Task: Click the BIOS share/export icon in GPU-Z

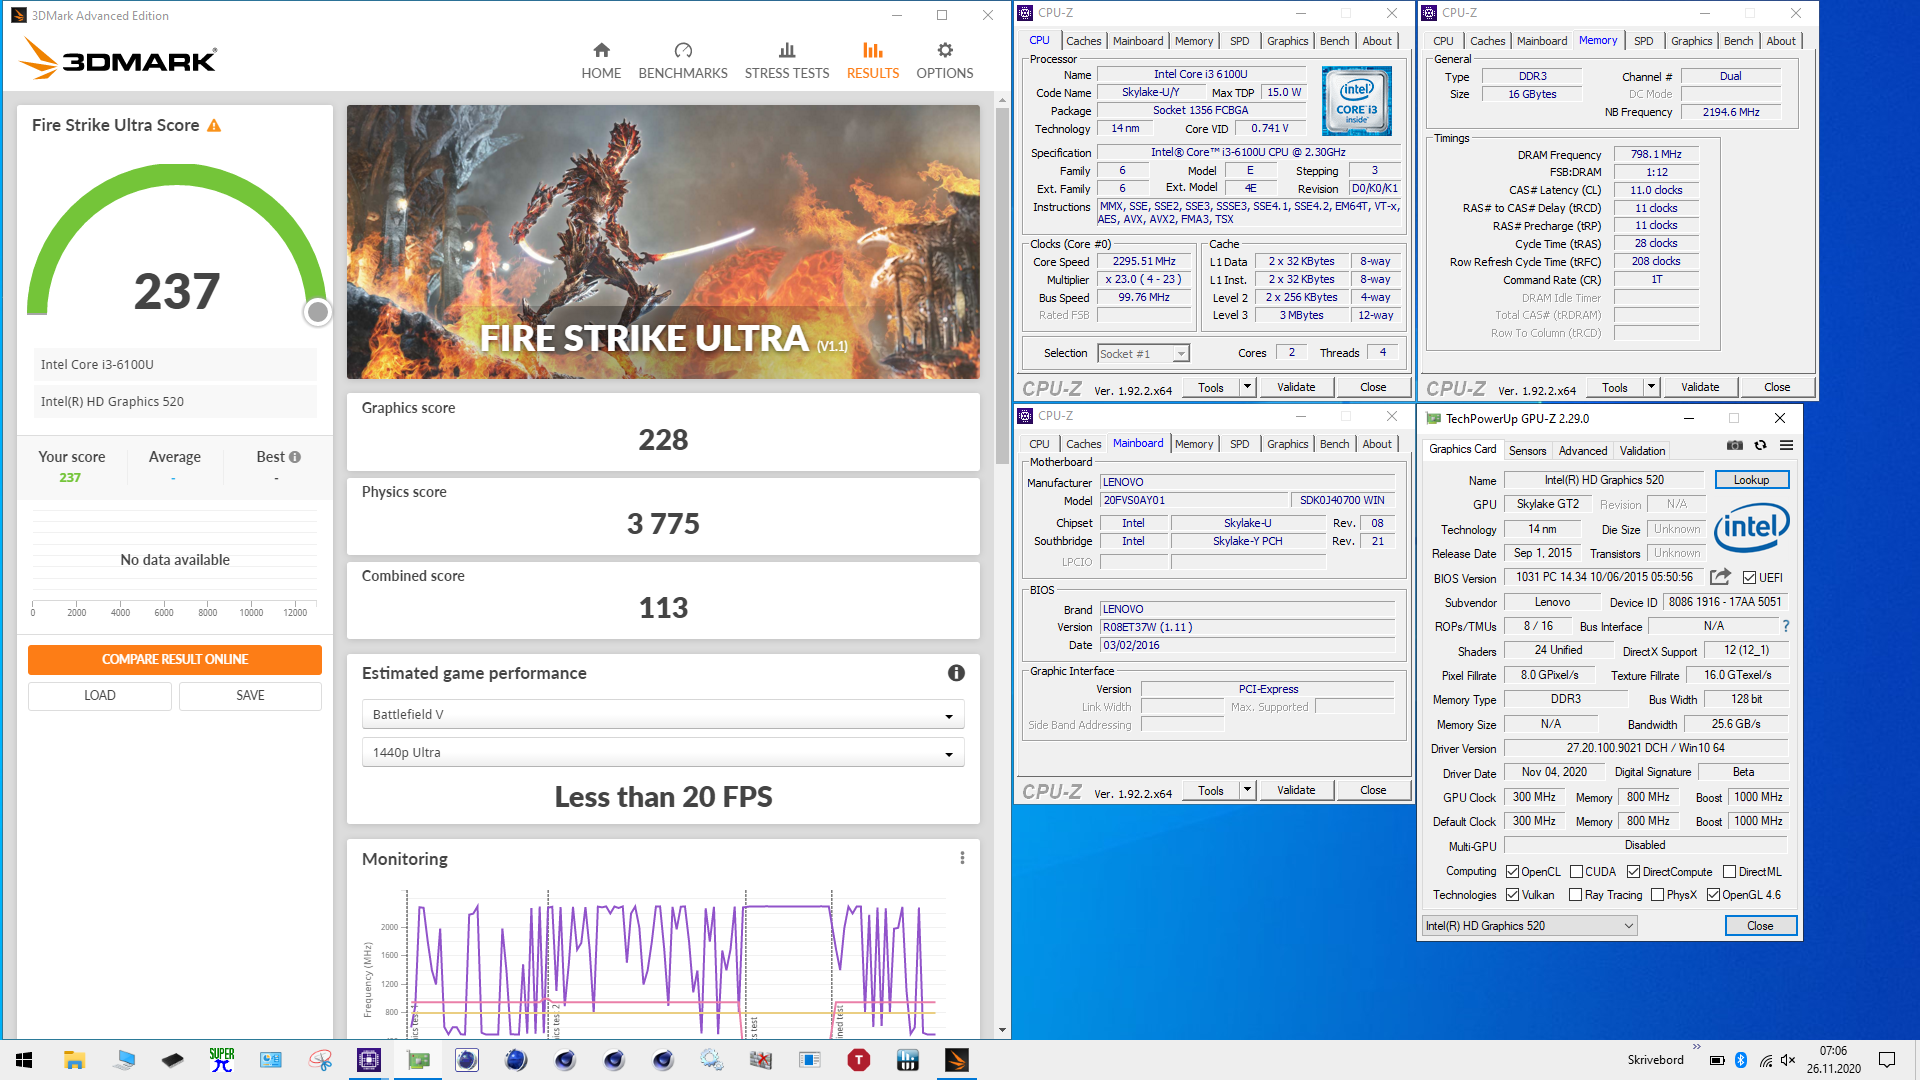Action: click(x=1720, y=577)
